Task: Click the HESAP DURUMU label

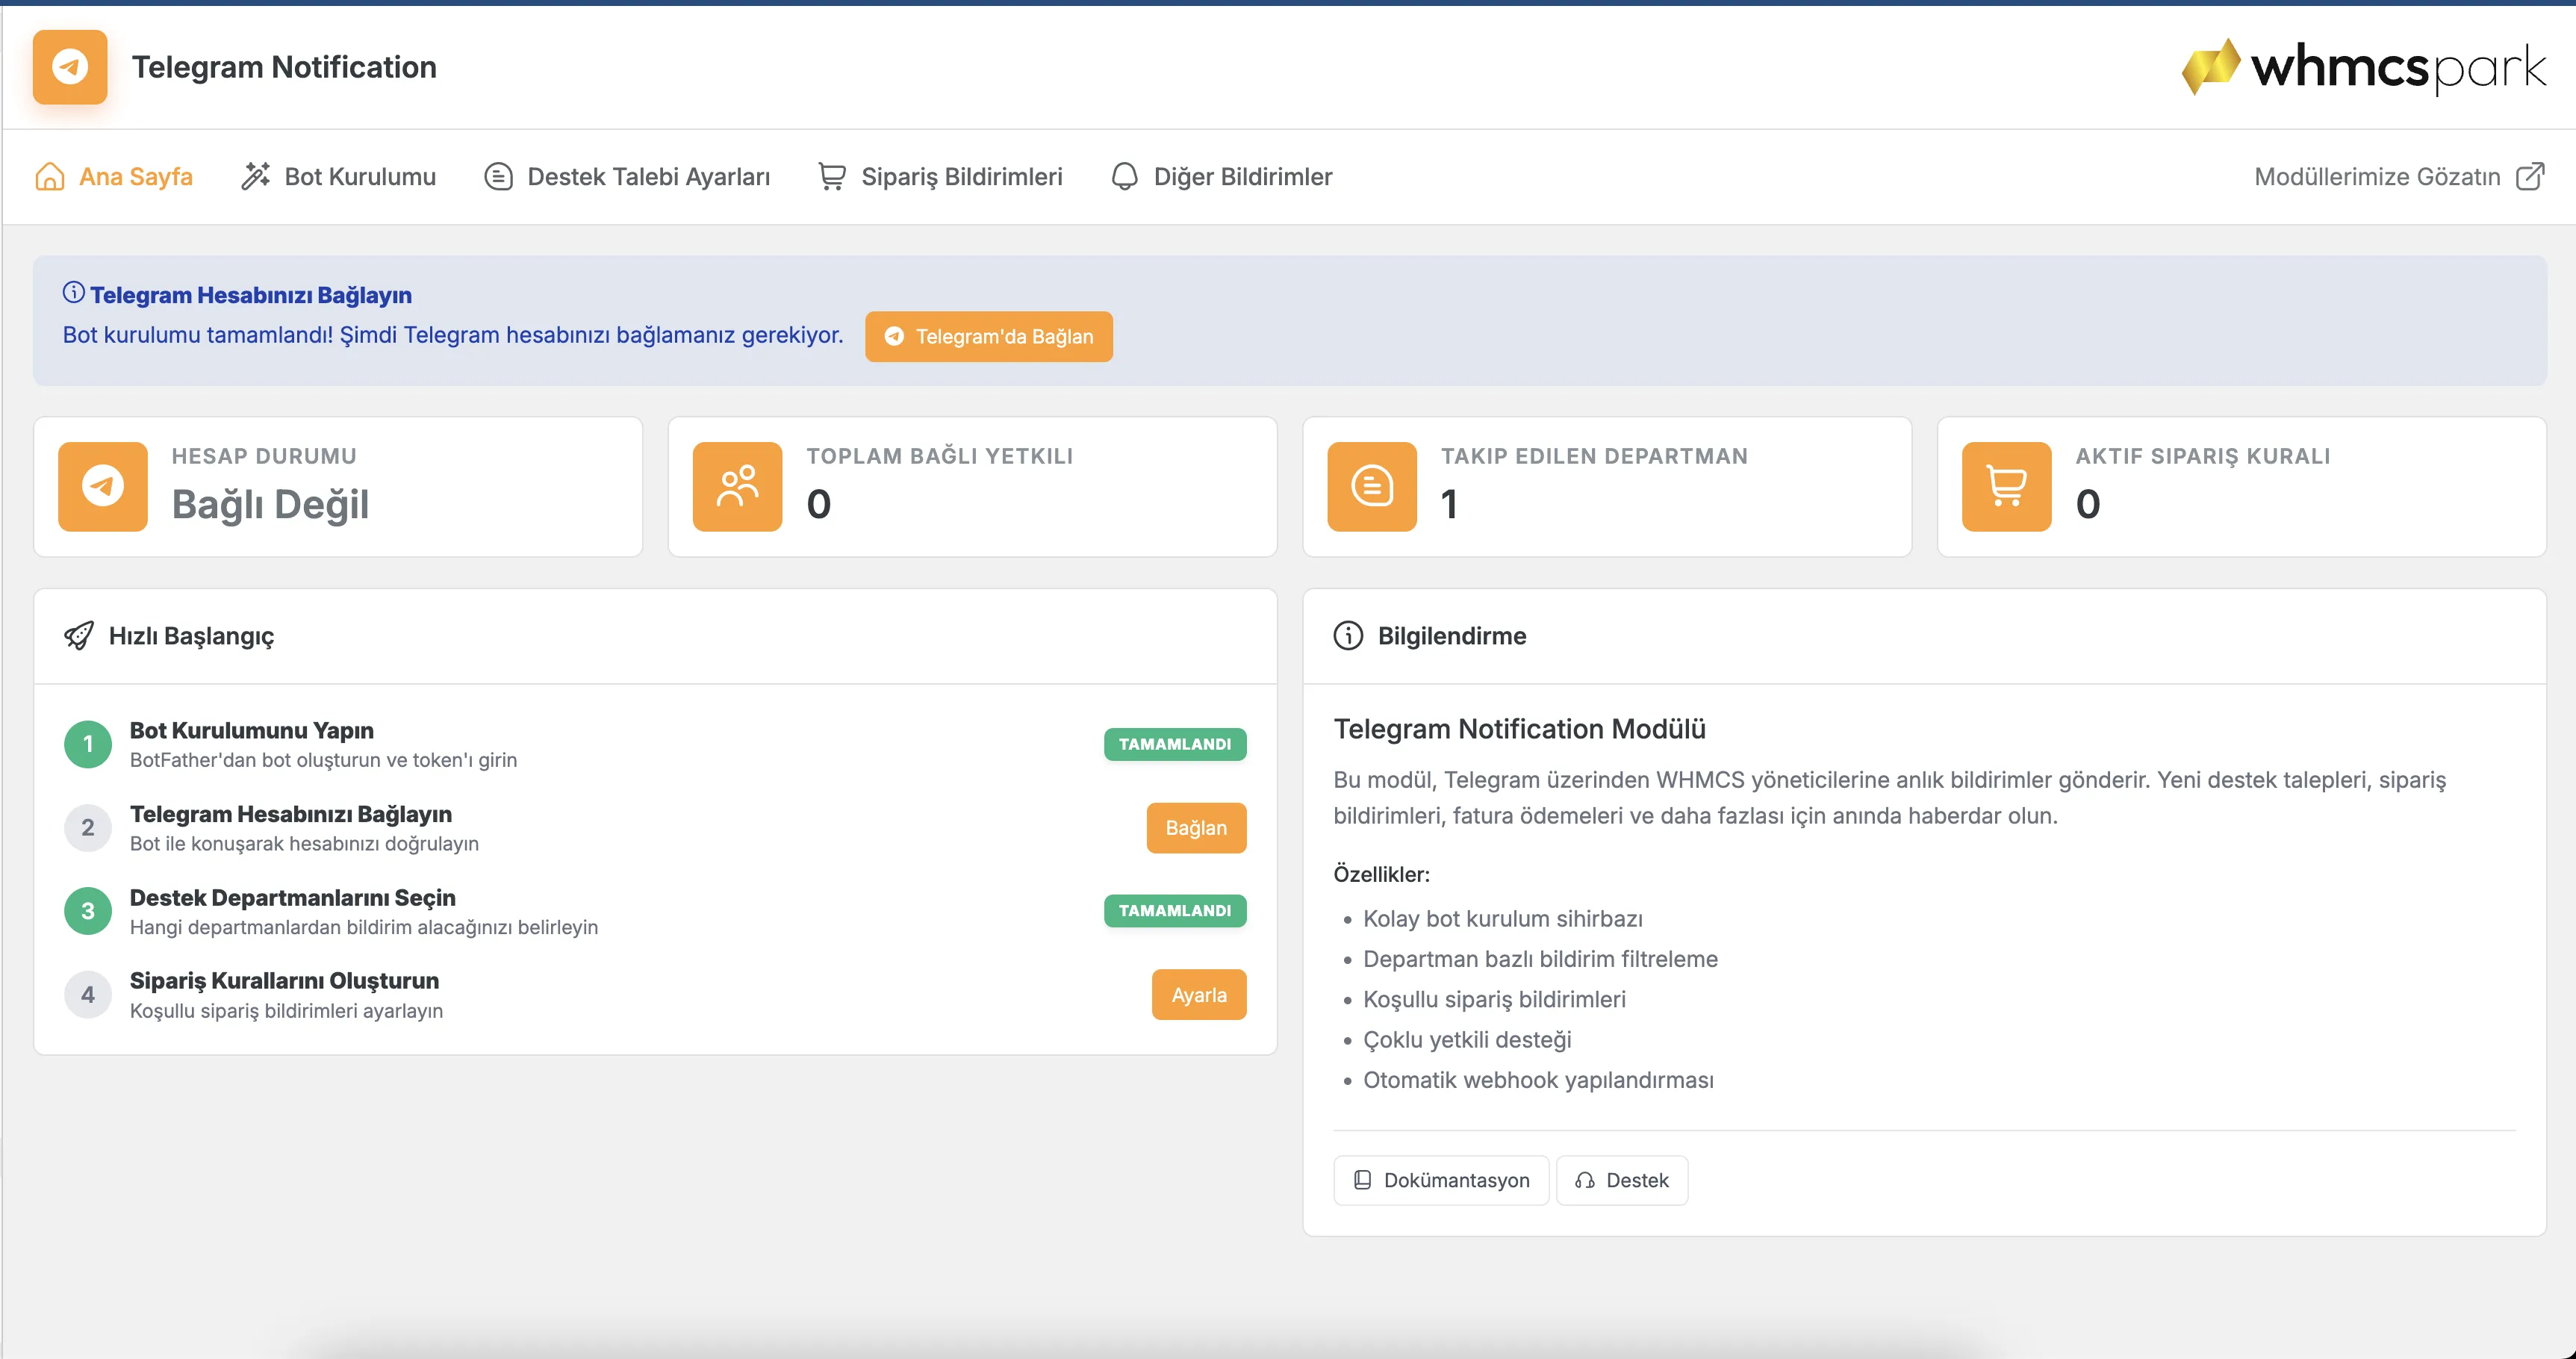Action: pos(264,456)
